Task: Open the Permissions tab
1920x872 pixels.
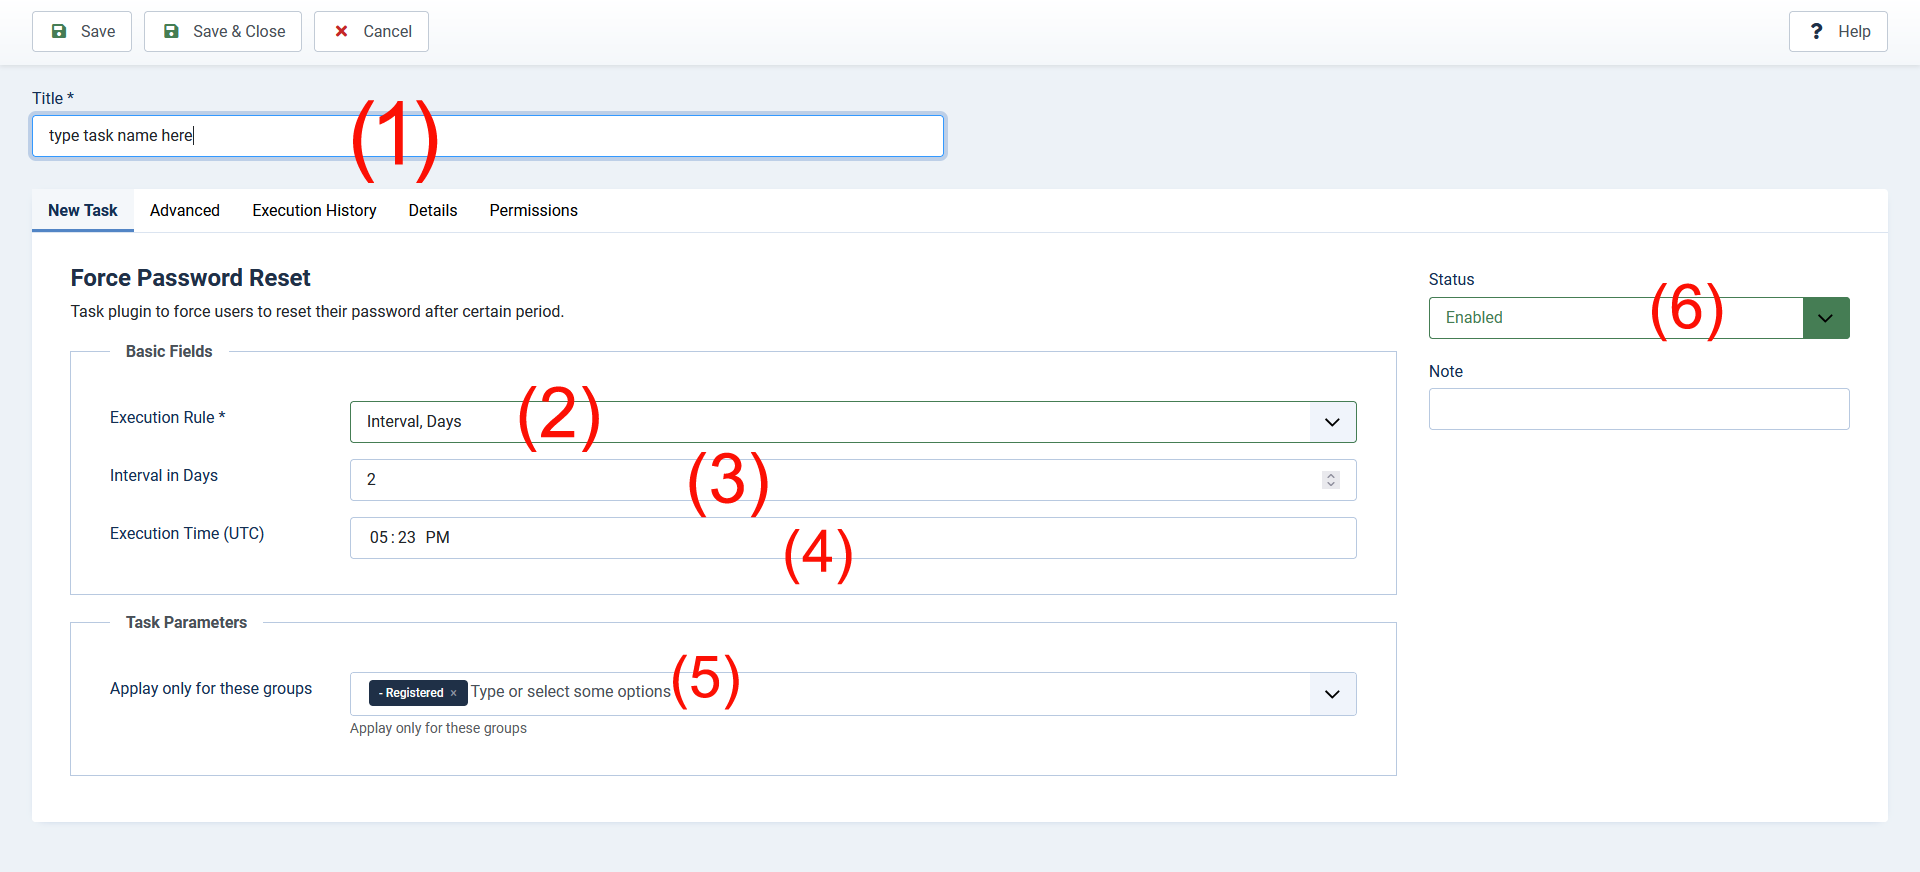Action: pyautogui.click(x=533, y=211)
